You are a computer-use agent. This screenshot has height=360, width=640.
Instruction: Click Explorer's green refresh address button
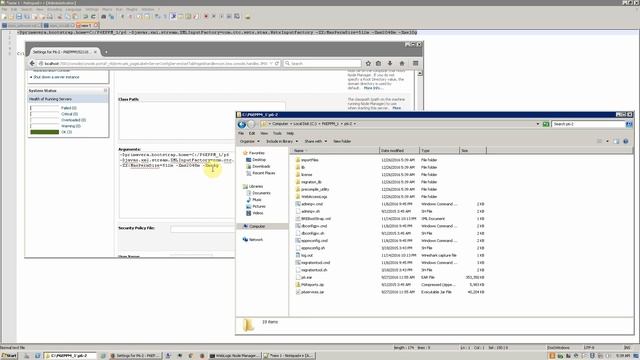coord(546,124)
